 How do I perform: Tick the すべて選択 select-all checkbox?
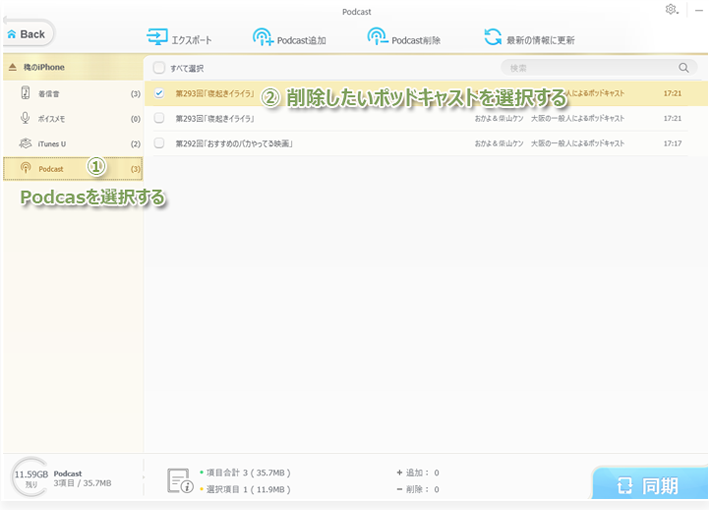[159, 68]
